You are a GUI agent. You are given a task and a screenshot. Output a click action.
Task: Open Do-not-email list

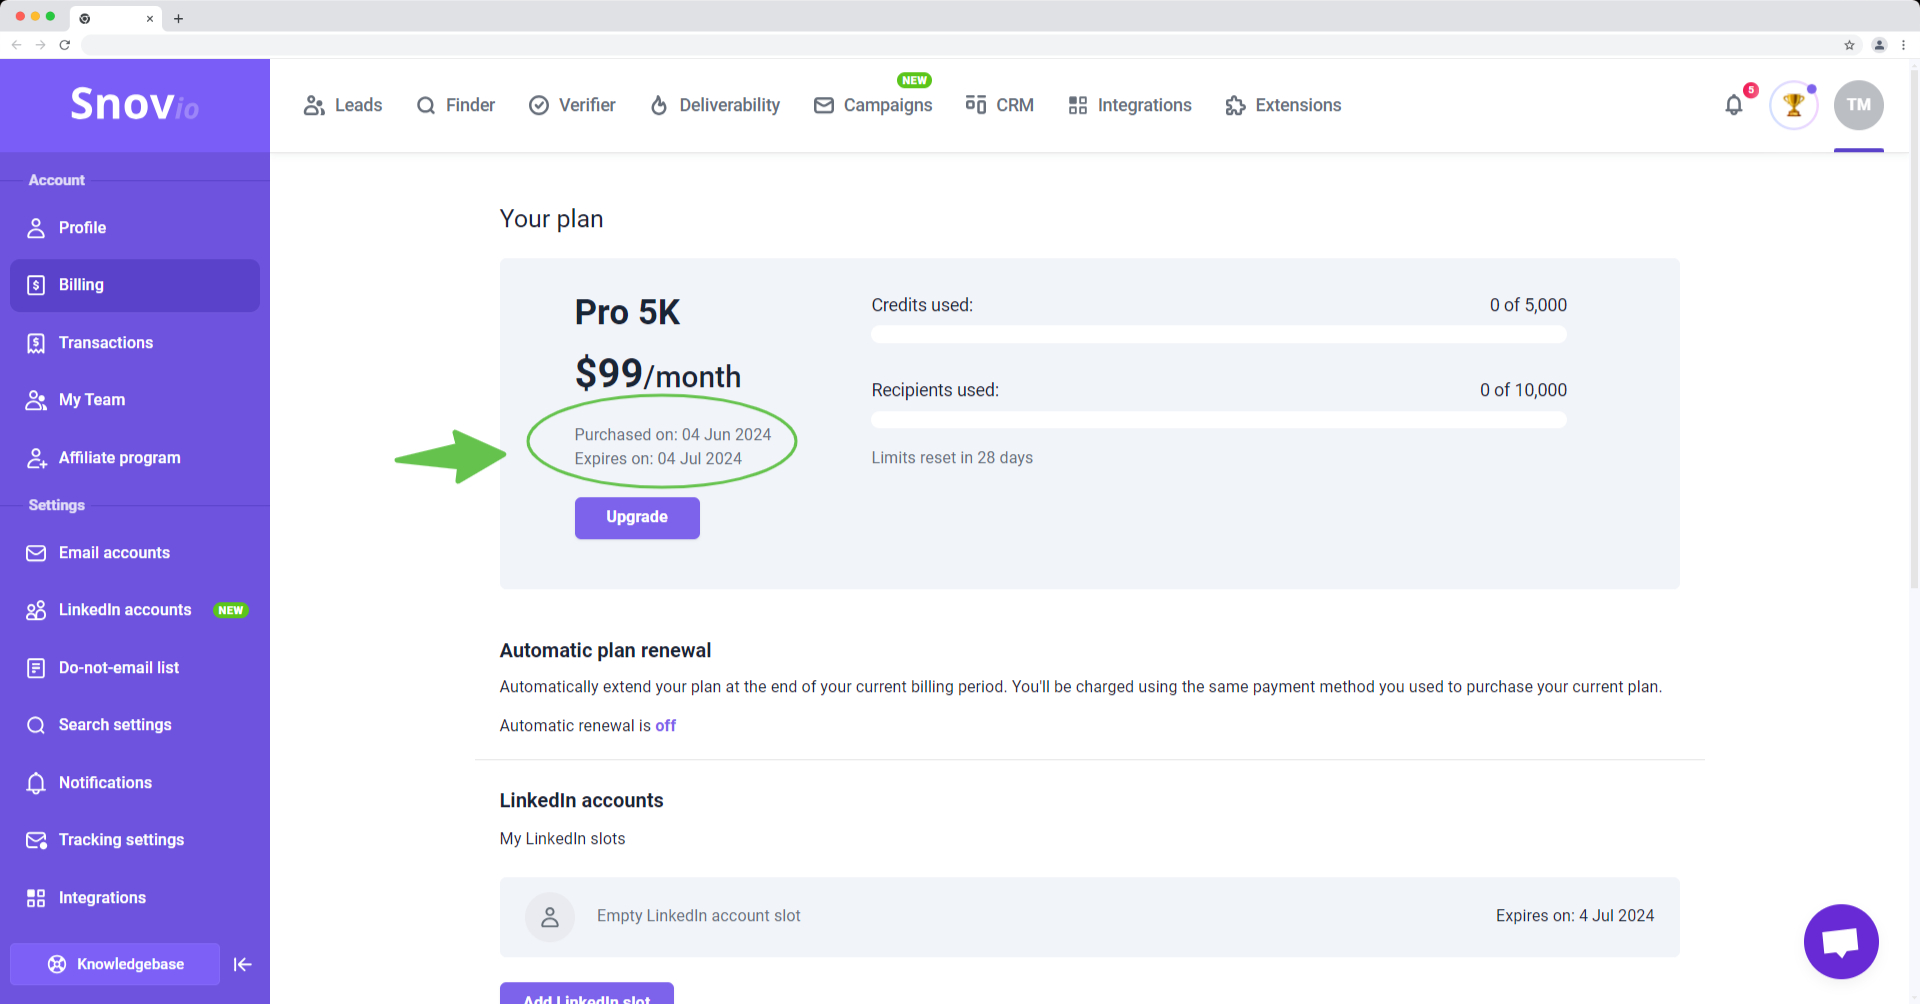tap(135, 668)
